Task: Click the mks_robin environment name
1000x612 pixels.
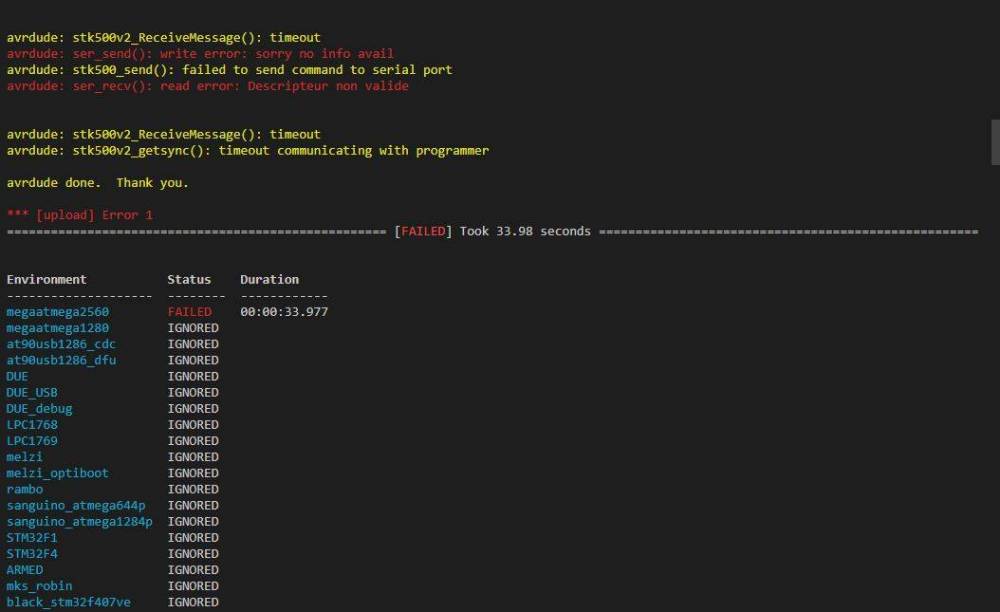Action: (39, 586)
